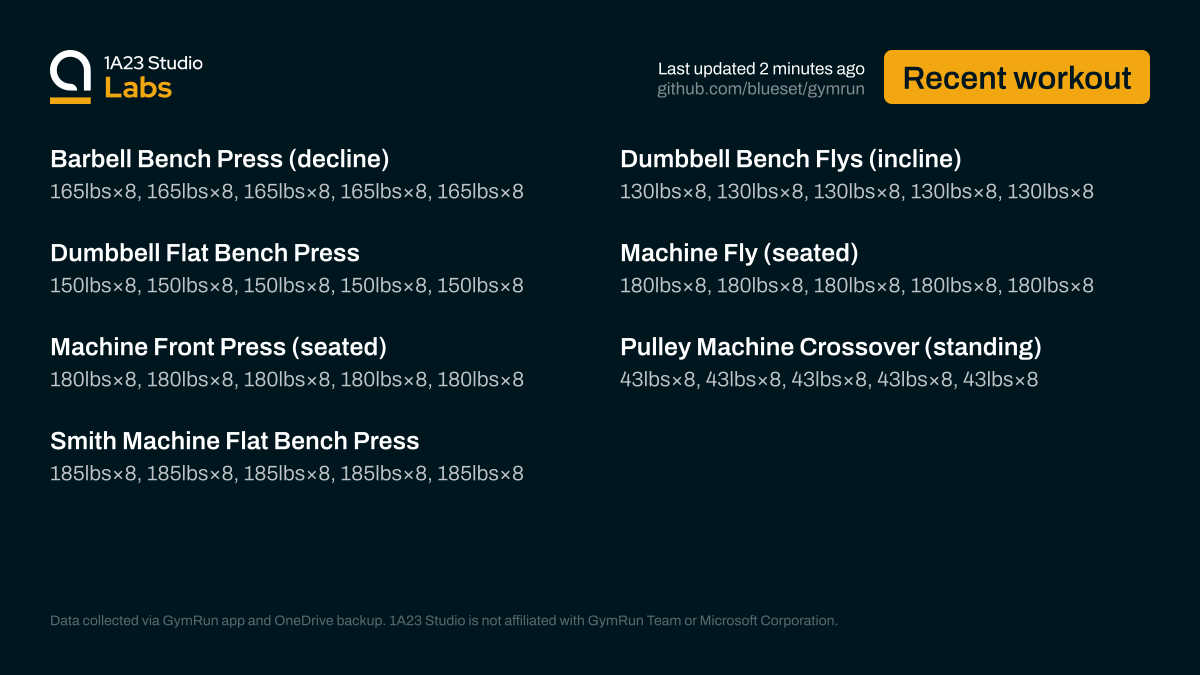Screen dimensions: 1200x675
Task: Open the github.com/blueset/gymrun link
Action: coord(760,90)
